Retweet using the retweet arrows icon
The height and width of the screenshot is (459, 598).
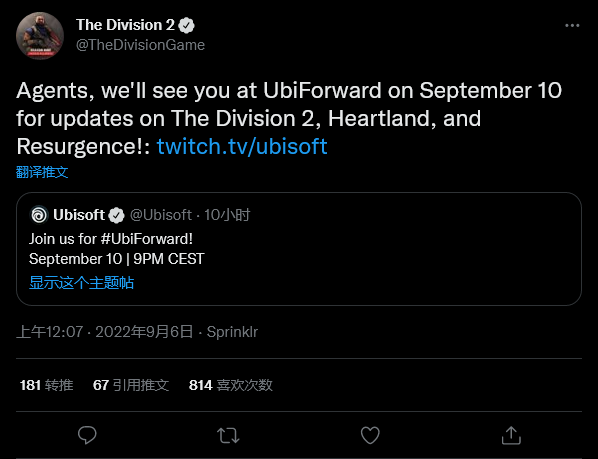click(228, 435)
